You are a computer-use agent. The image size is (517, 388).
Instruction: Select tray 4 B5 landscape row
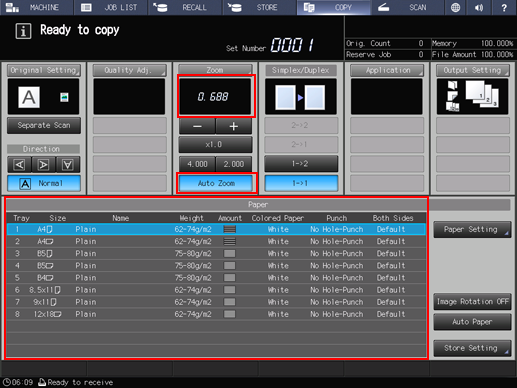[216, 266]
